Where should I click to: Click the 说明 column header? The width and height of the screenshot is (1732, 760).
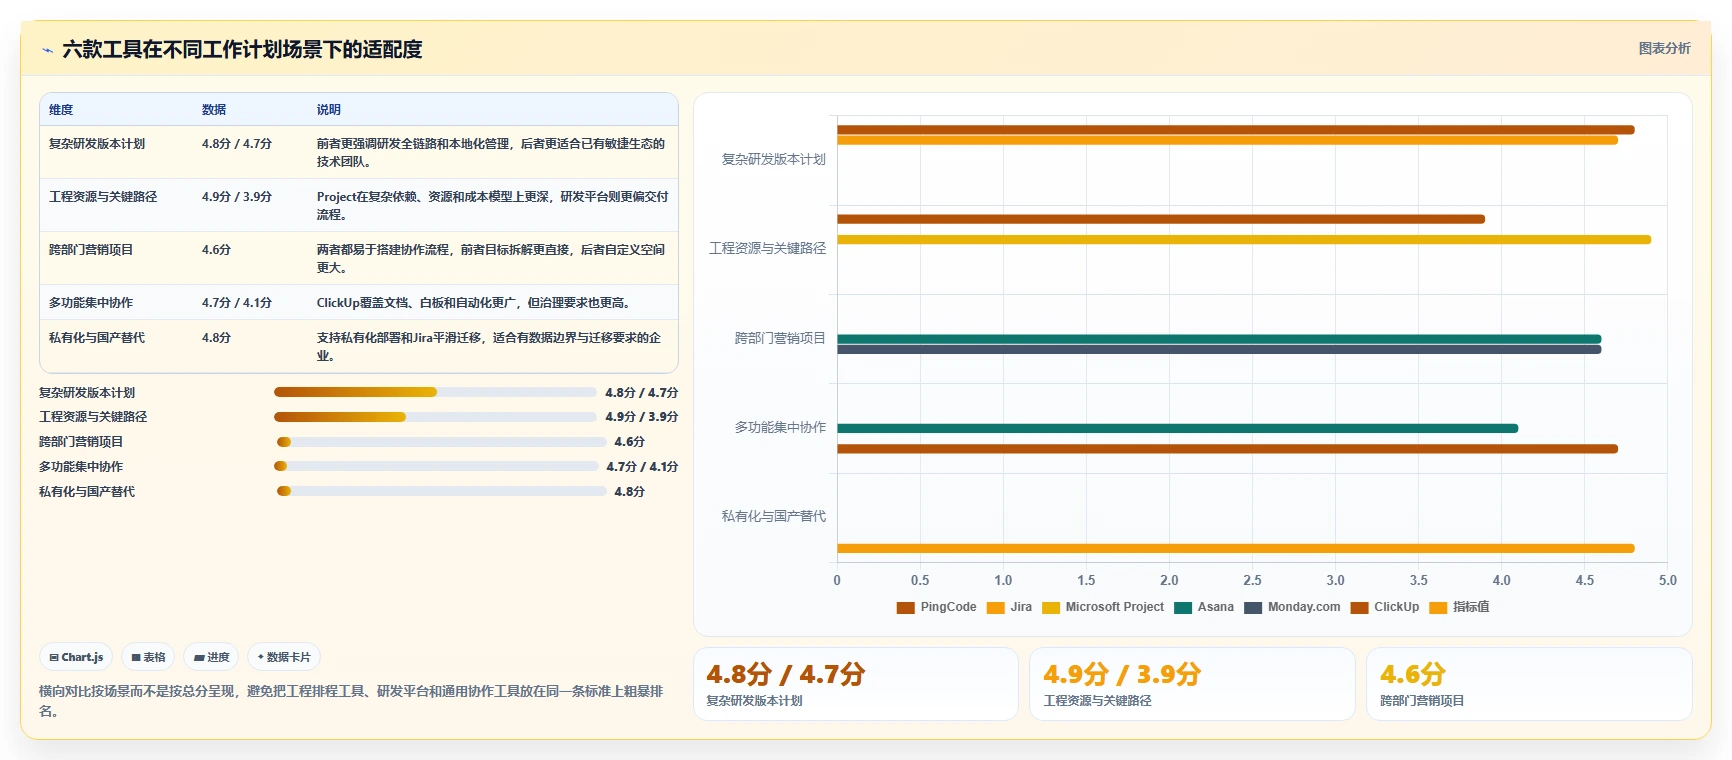pos(329,110)
